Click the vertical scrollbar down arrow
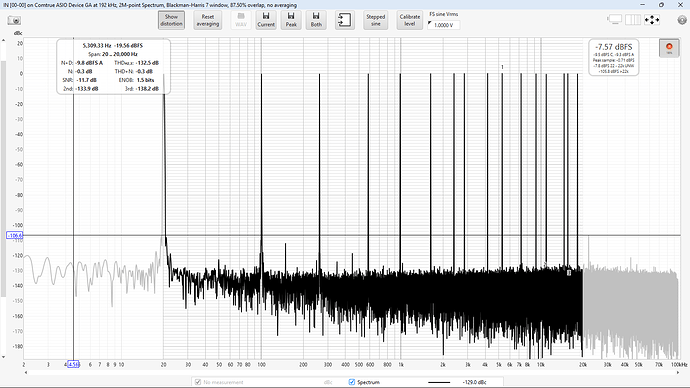Screen dimensions: 690x388 (4, 357)
